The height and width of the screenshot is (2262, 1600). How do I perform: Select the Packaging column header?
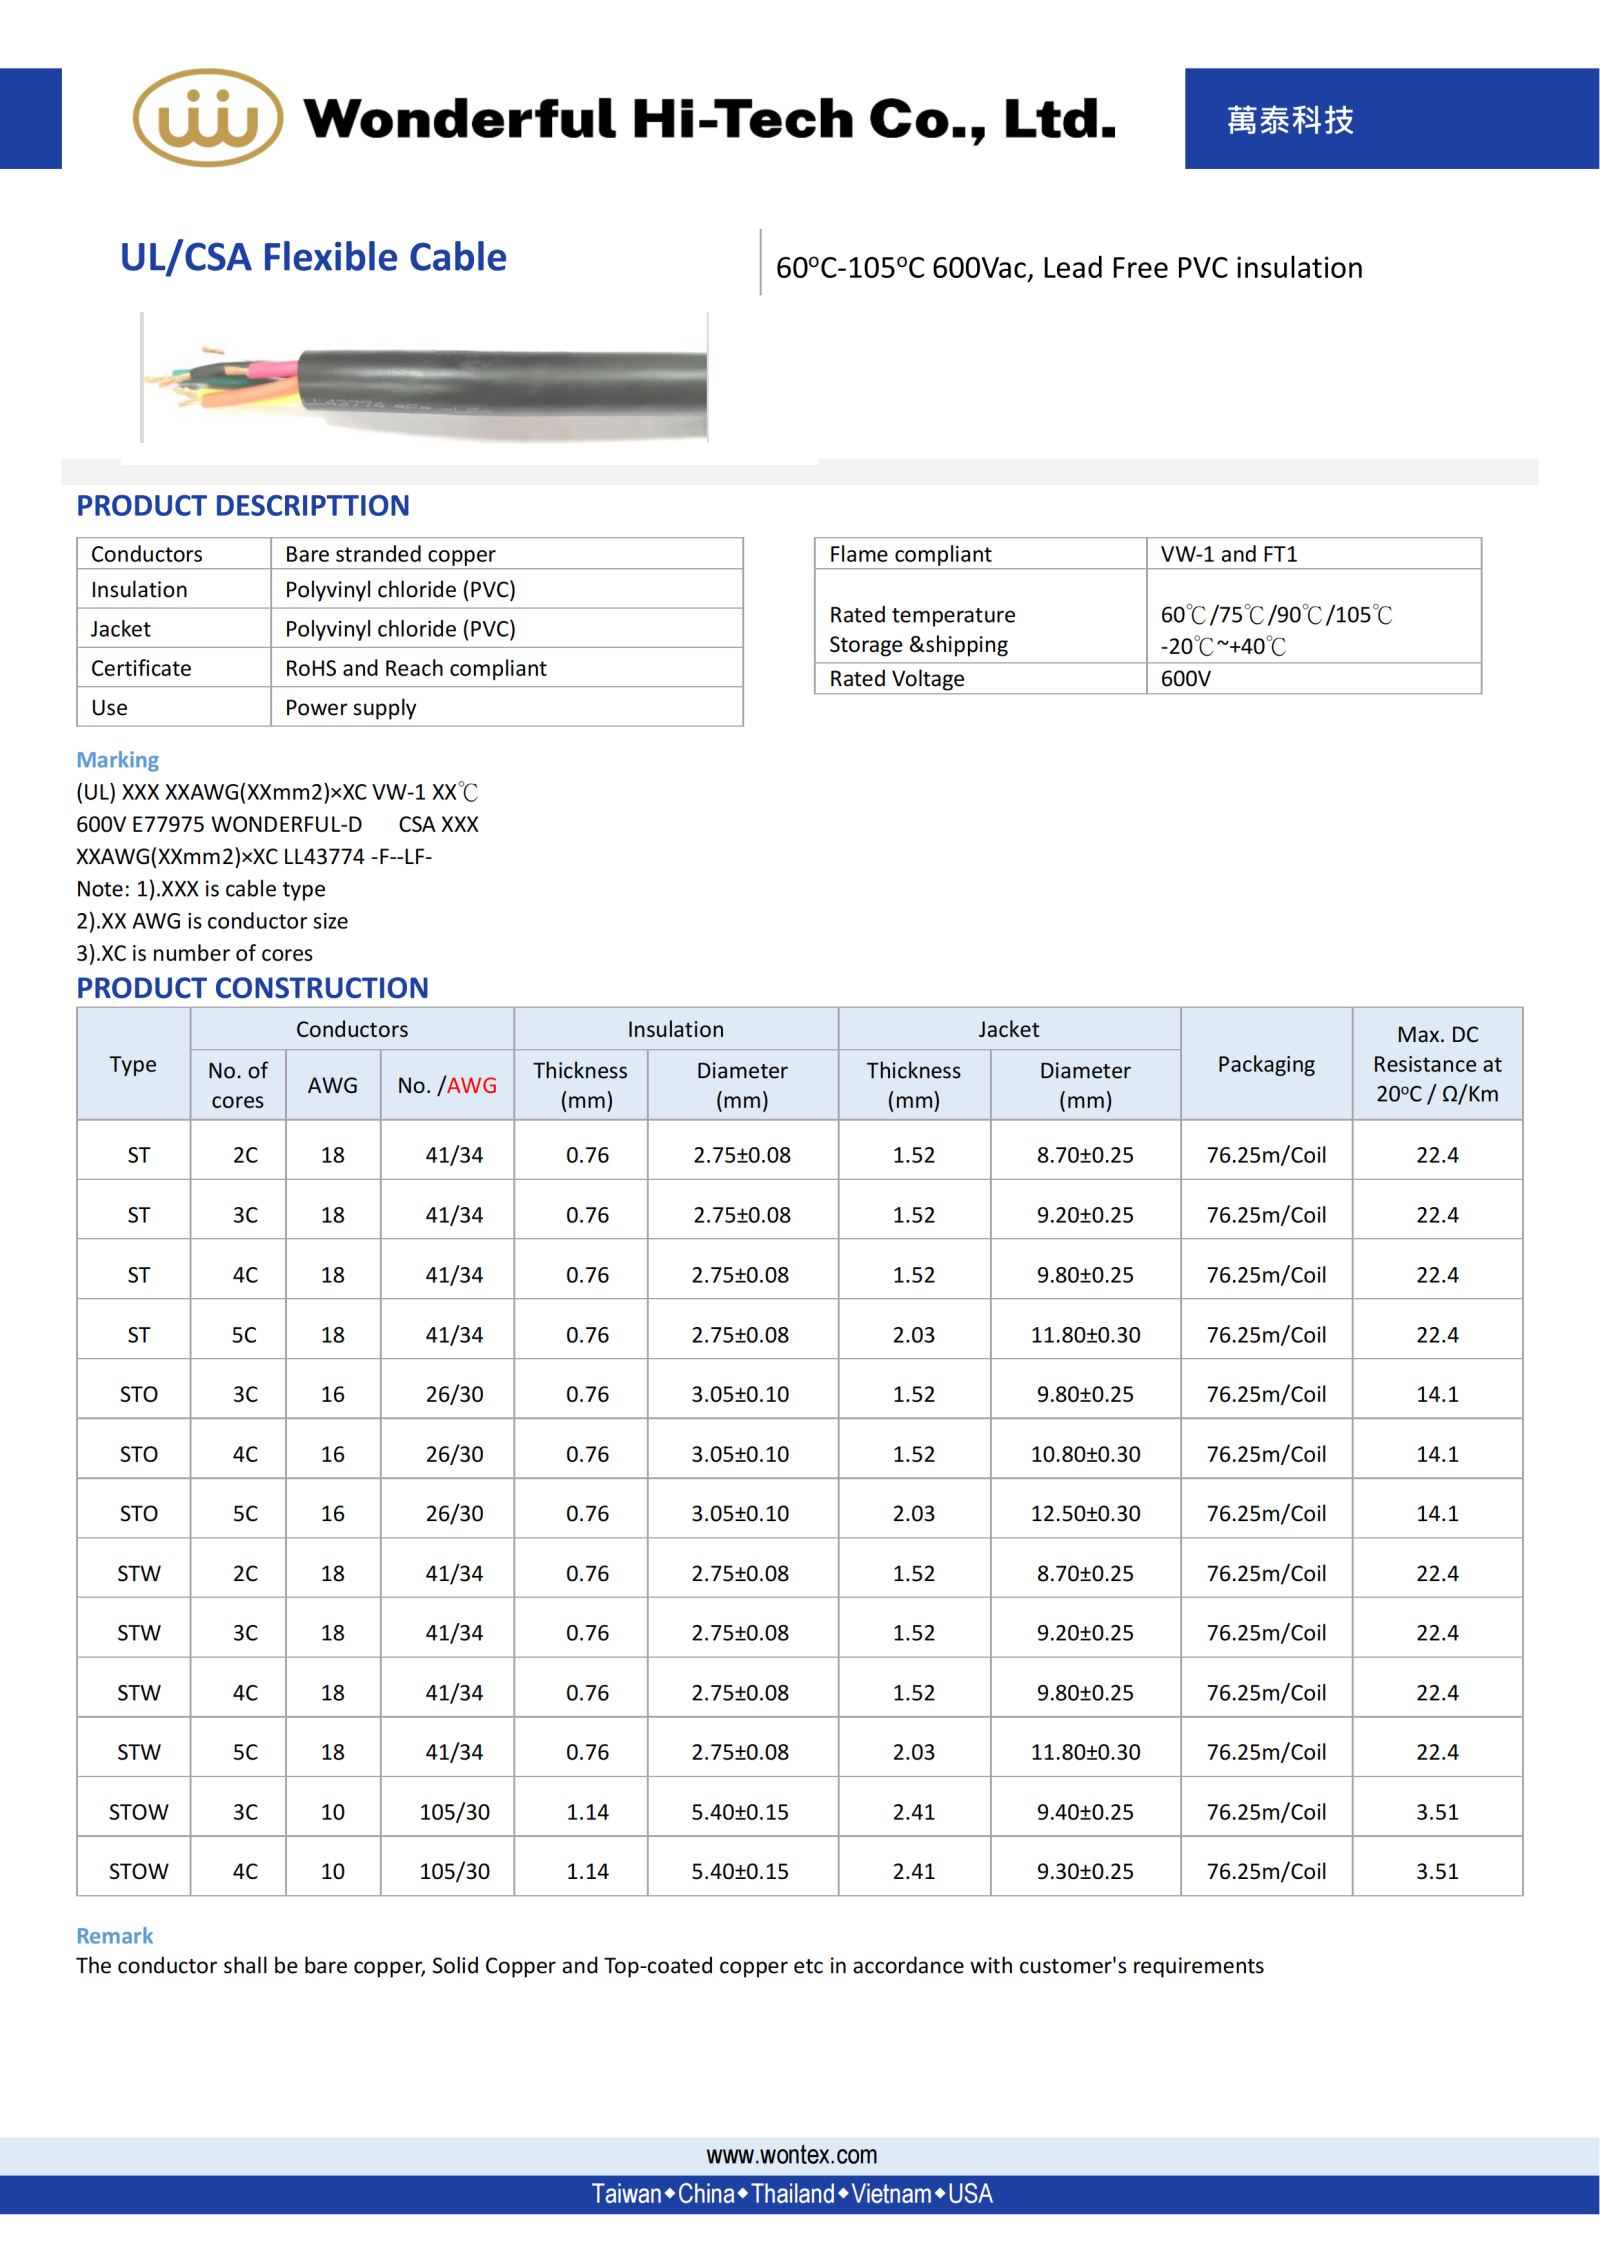coord(1265,1064)
